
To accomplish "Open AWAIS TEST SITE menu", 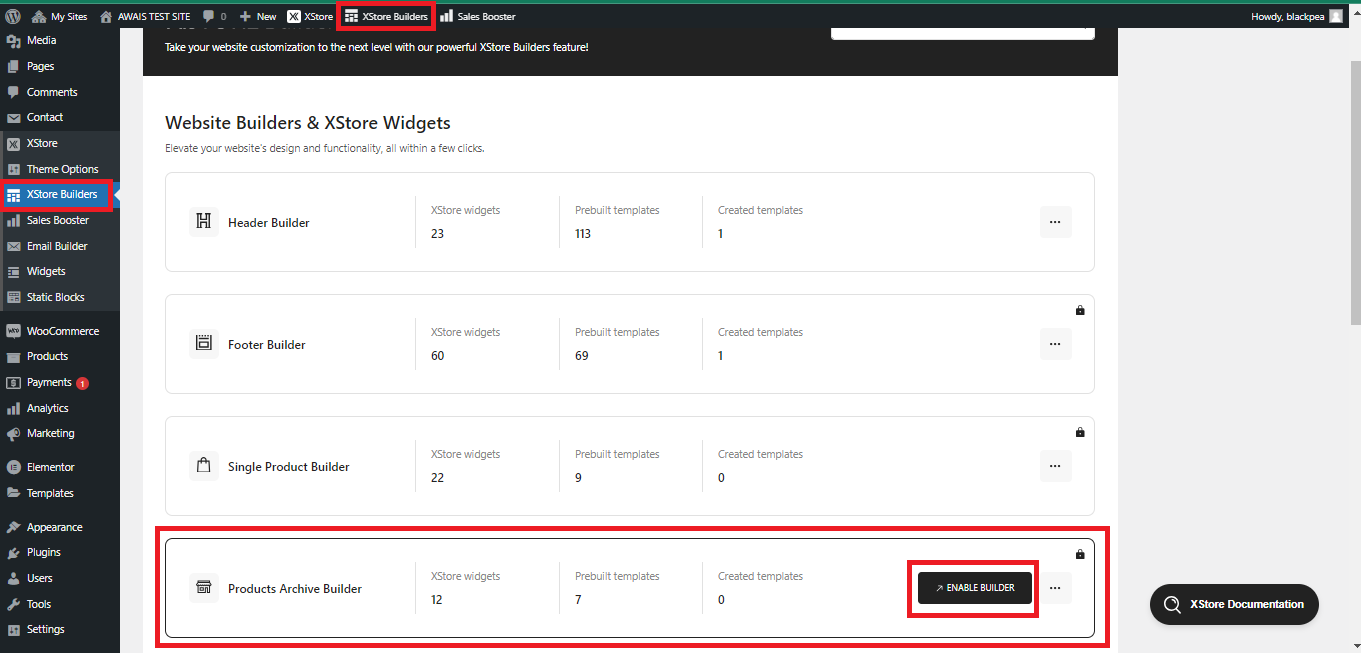I will pyautogui.click(x=145, y=16).
